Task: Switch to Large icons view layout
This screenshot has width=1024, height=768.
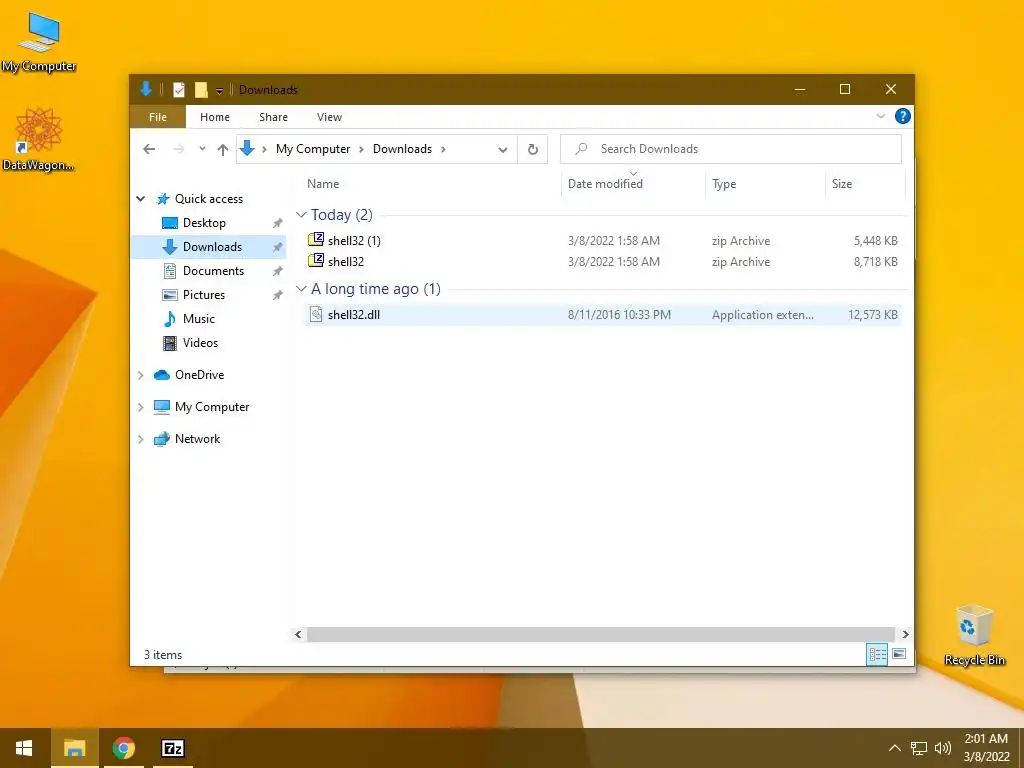Action: (899, 654)
